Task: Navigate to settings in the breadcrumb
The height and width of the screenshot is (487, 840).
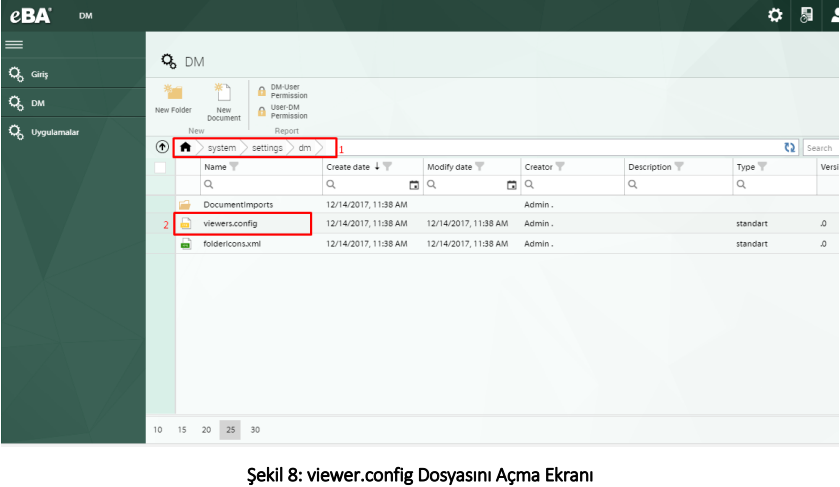Action: point(267,148)
